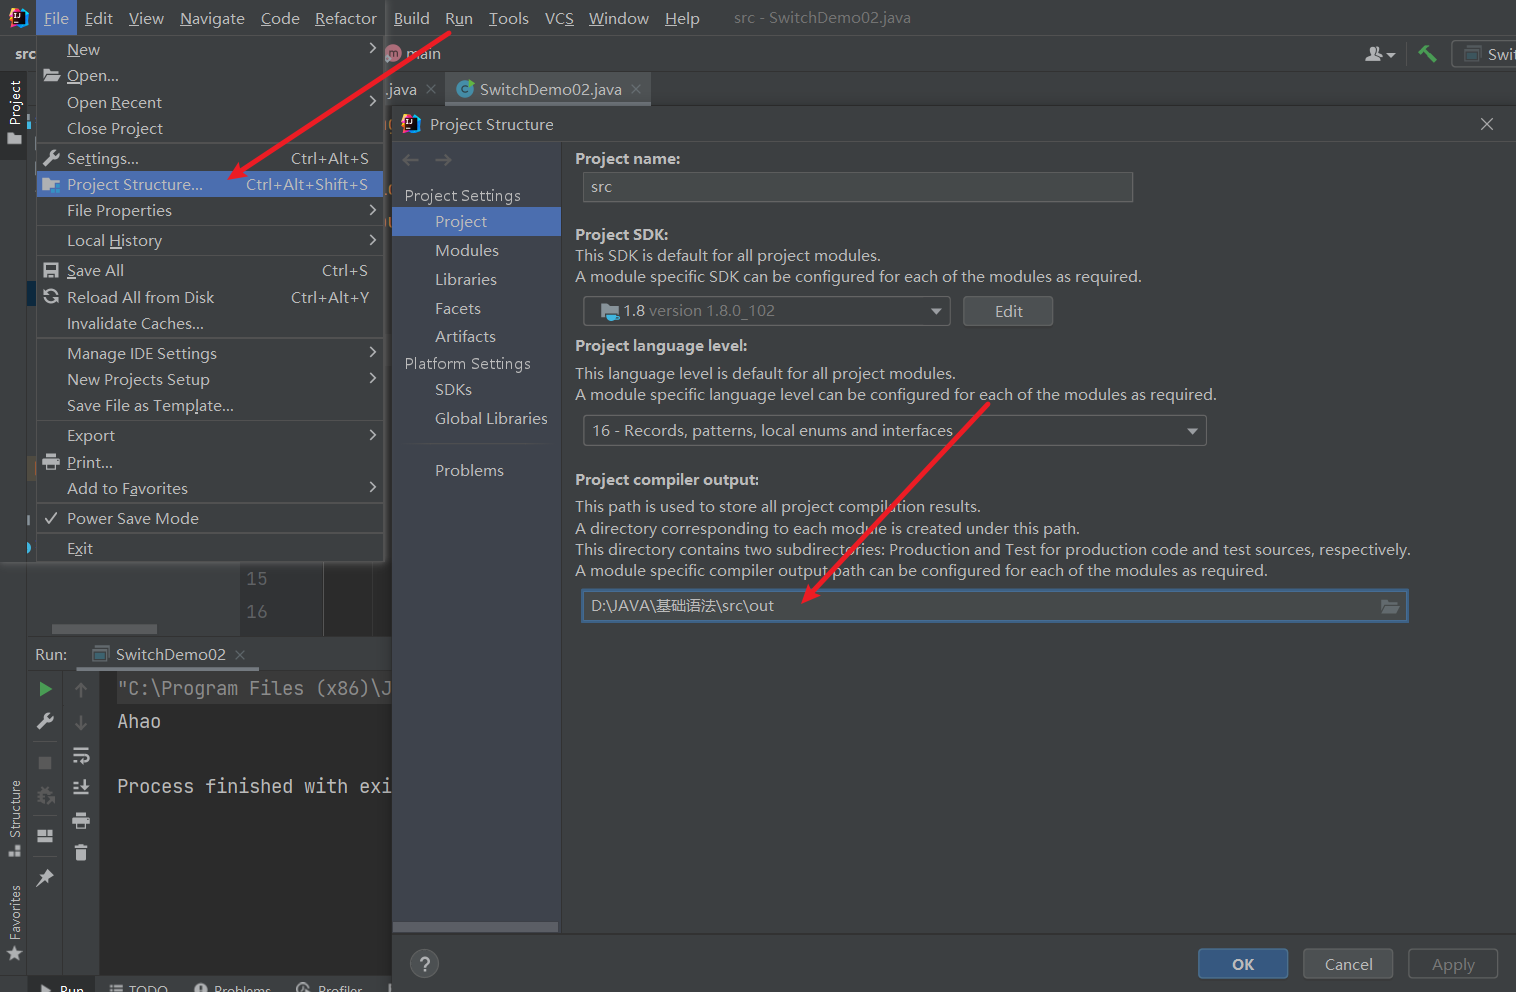This screenshot has height=992, width=1516.
Task: Select Invalidate Caches... menu item
Action: click(210, 323)
